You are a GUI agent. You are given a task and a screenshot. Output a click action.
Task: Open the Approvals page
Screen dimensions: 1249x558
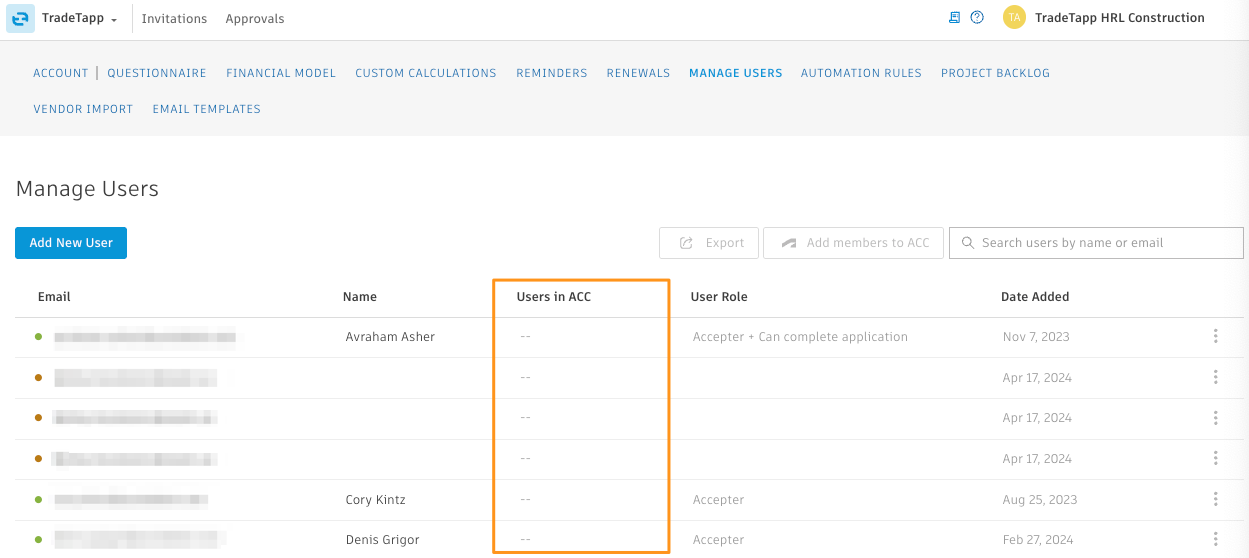[x=255, y=18]
